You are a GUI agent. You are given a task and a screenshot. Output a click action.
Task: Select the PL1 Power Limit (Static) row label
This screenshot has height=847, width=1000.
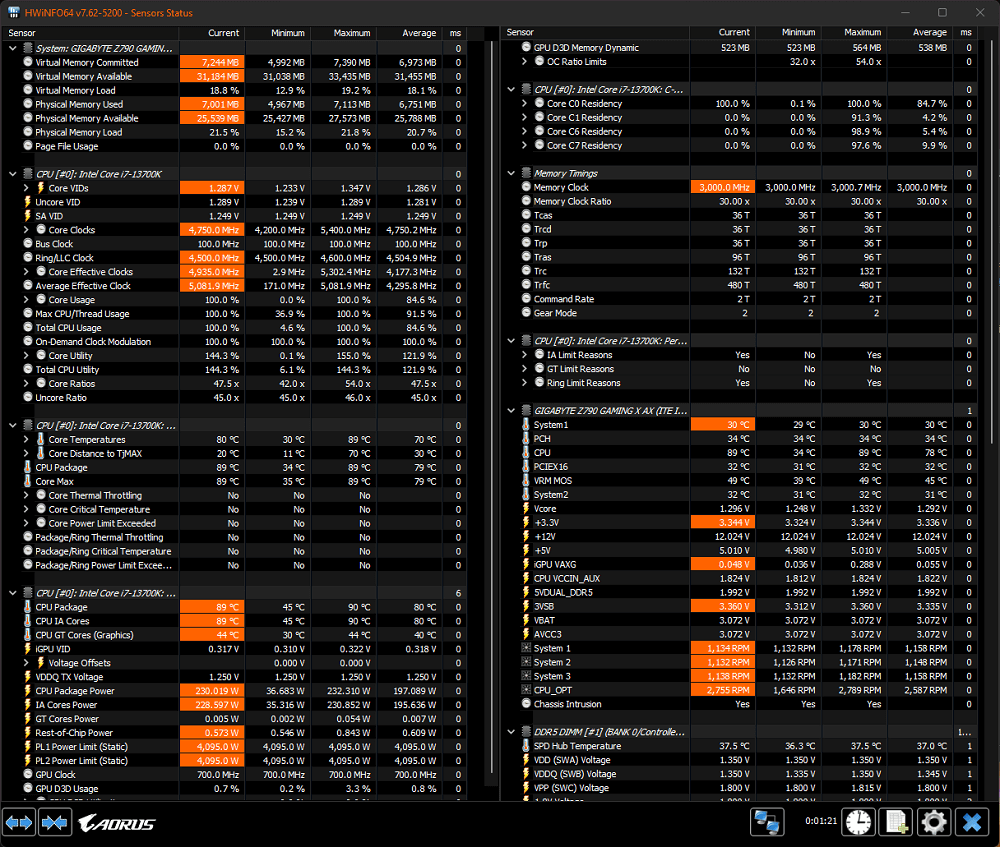coord(82,747)
